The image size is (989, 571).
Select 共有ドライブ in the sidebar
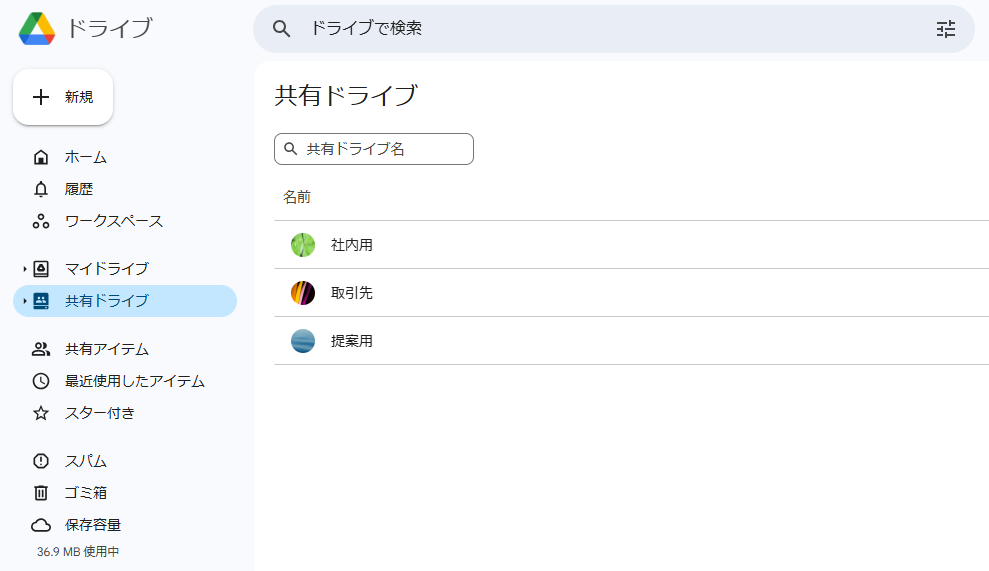(106, 301)
